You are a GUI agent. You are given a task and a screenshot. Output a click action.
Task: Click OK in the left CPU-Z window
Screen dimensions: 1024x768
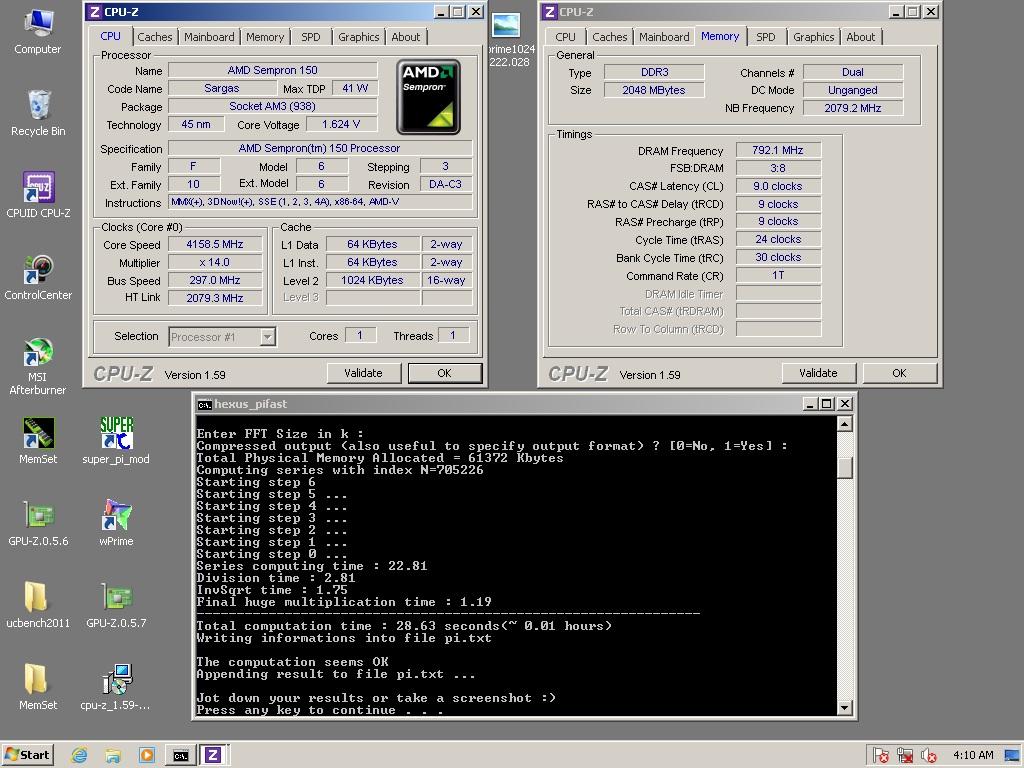pyautogui.click(x=445, y=373)
